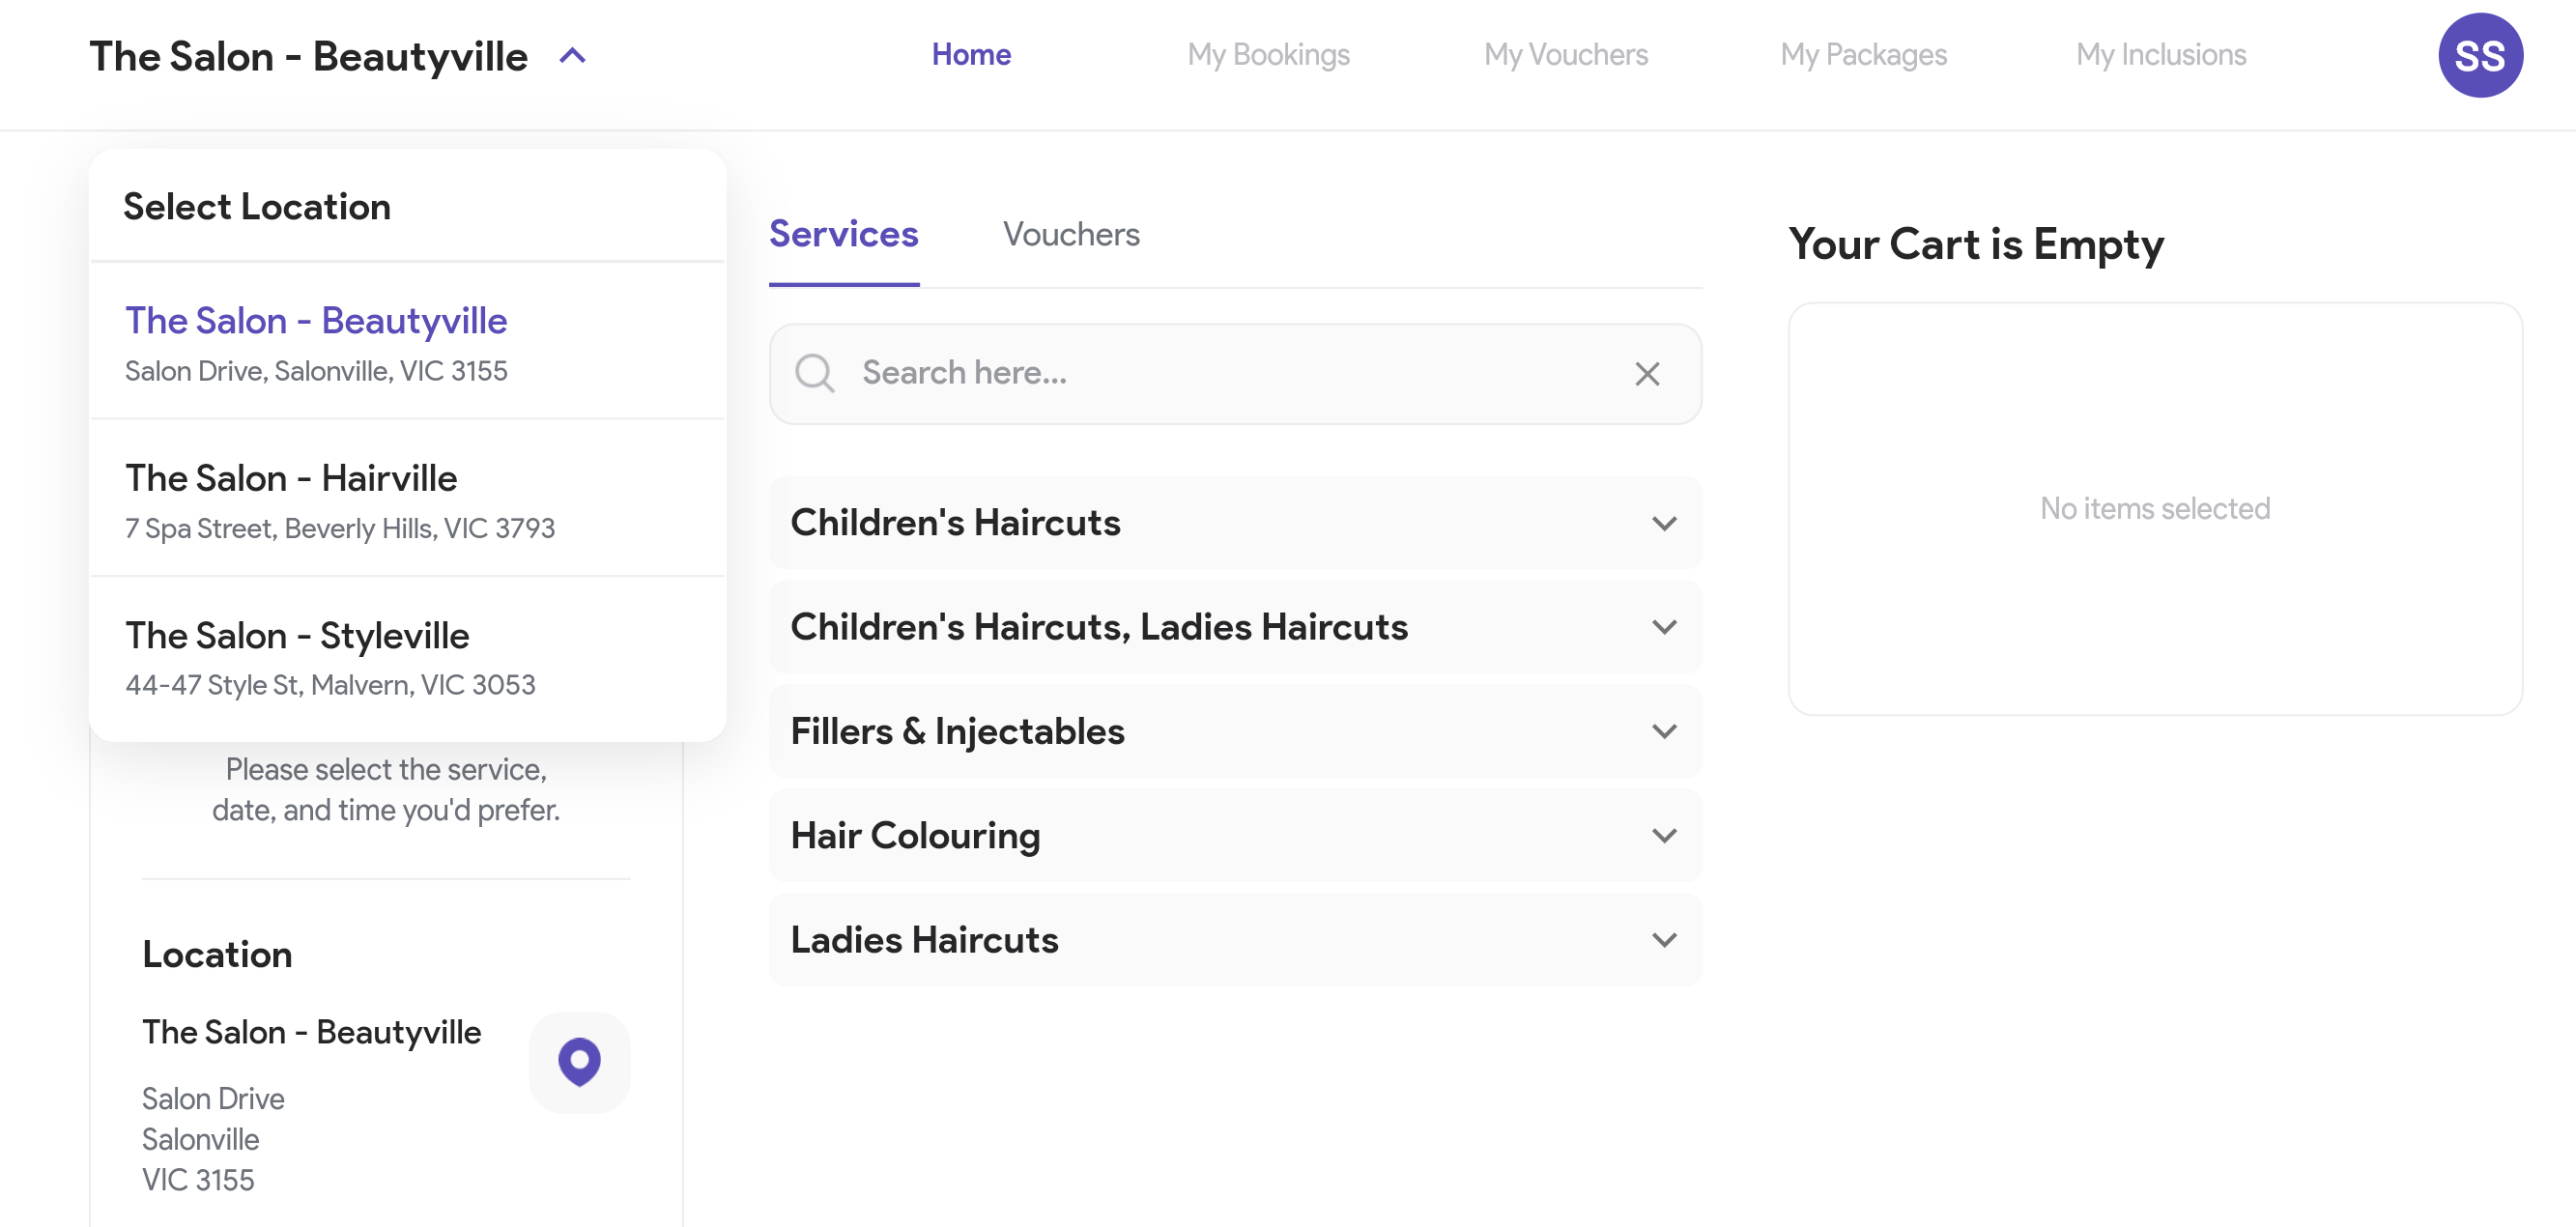Expand Children's Haircuts, Ladies Haircuts category
Viewport: 2576px width, 1227px height.
(1235, 627)
